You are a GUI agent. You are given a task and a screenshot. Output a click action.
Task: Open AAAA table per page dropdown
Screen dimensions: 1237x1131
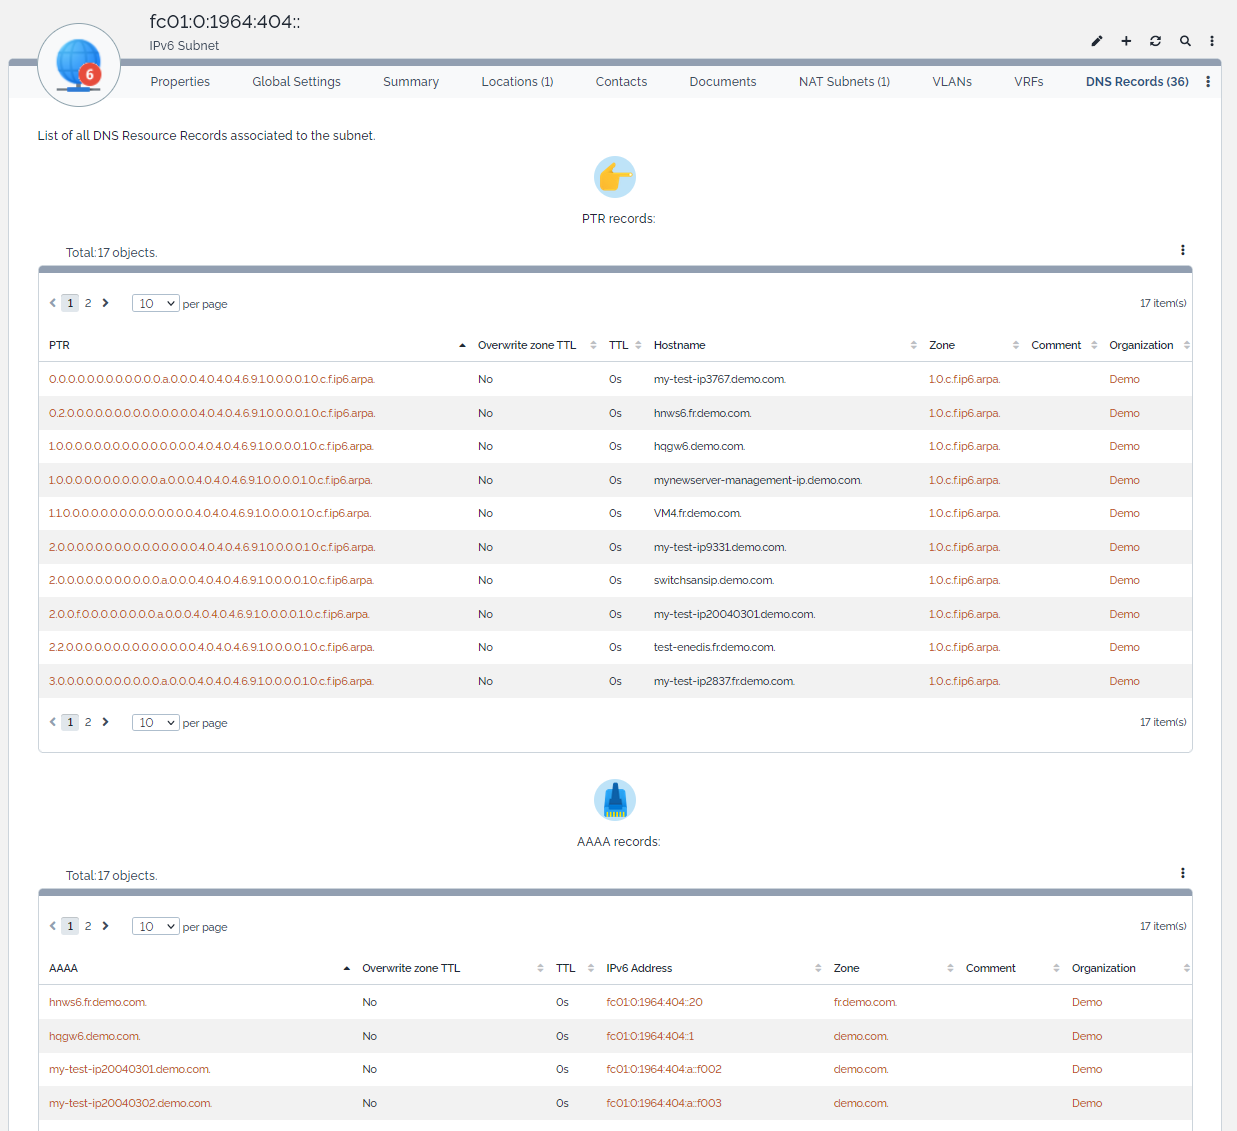155,927
